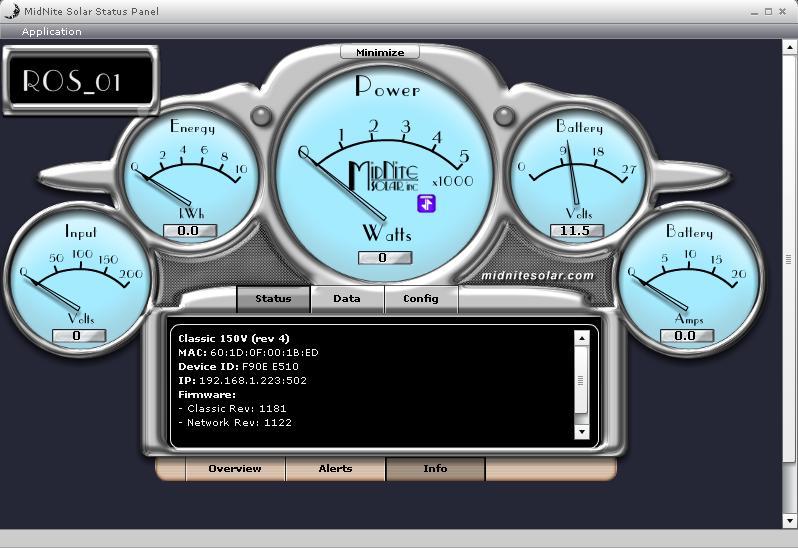
Task: Click the Input Volts gauge dial
Action: [79, 279]
